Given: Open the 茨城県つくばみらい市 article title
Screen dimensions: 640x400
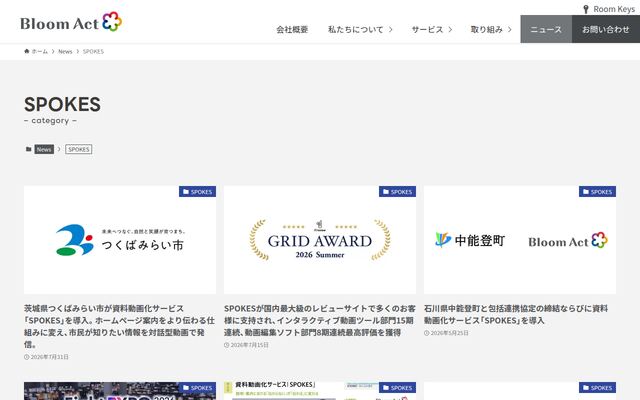Looking at the screenshot, I should (119, 326).
